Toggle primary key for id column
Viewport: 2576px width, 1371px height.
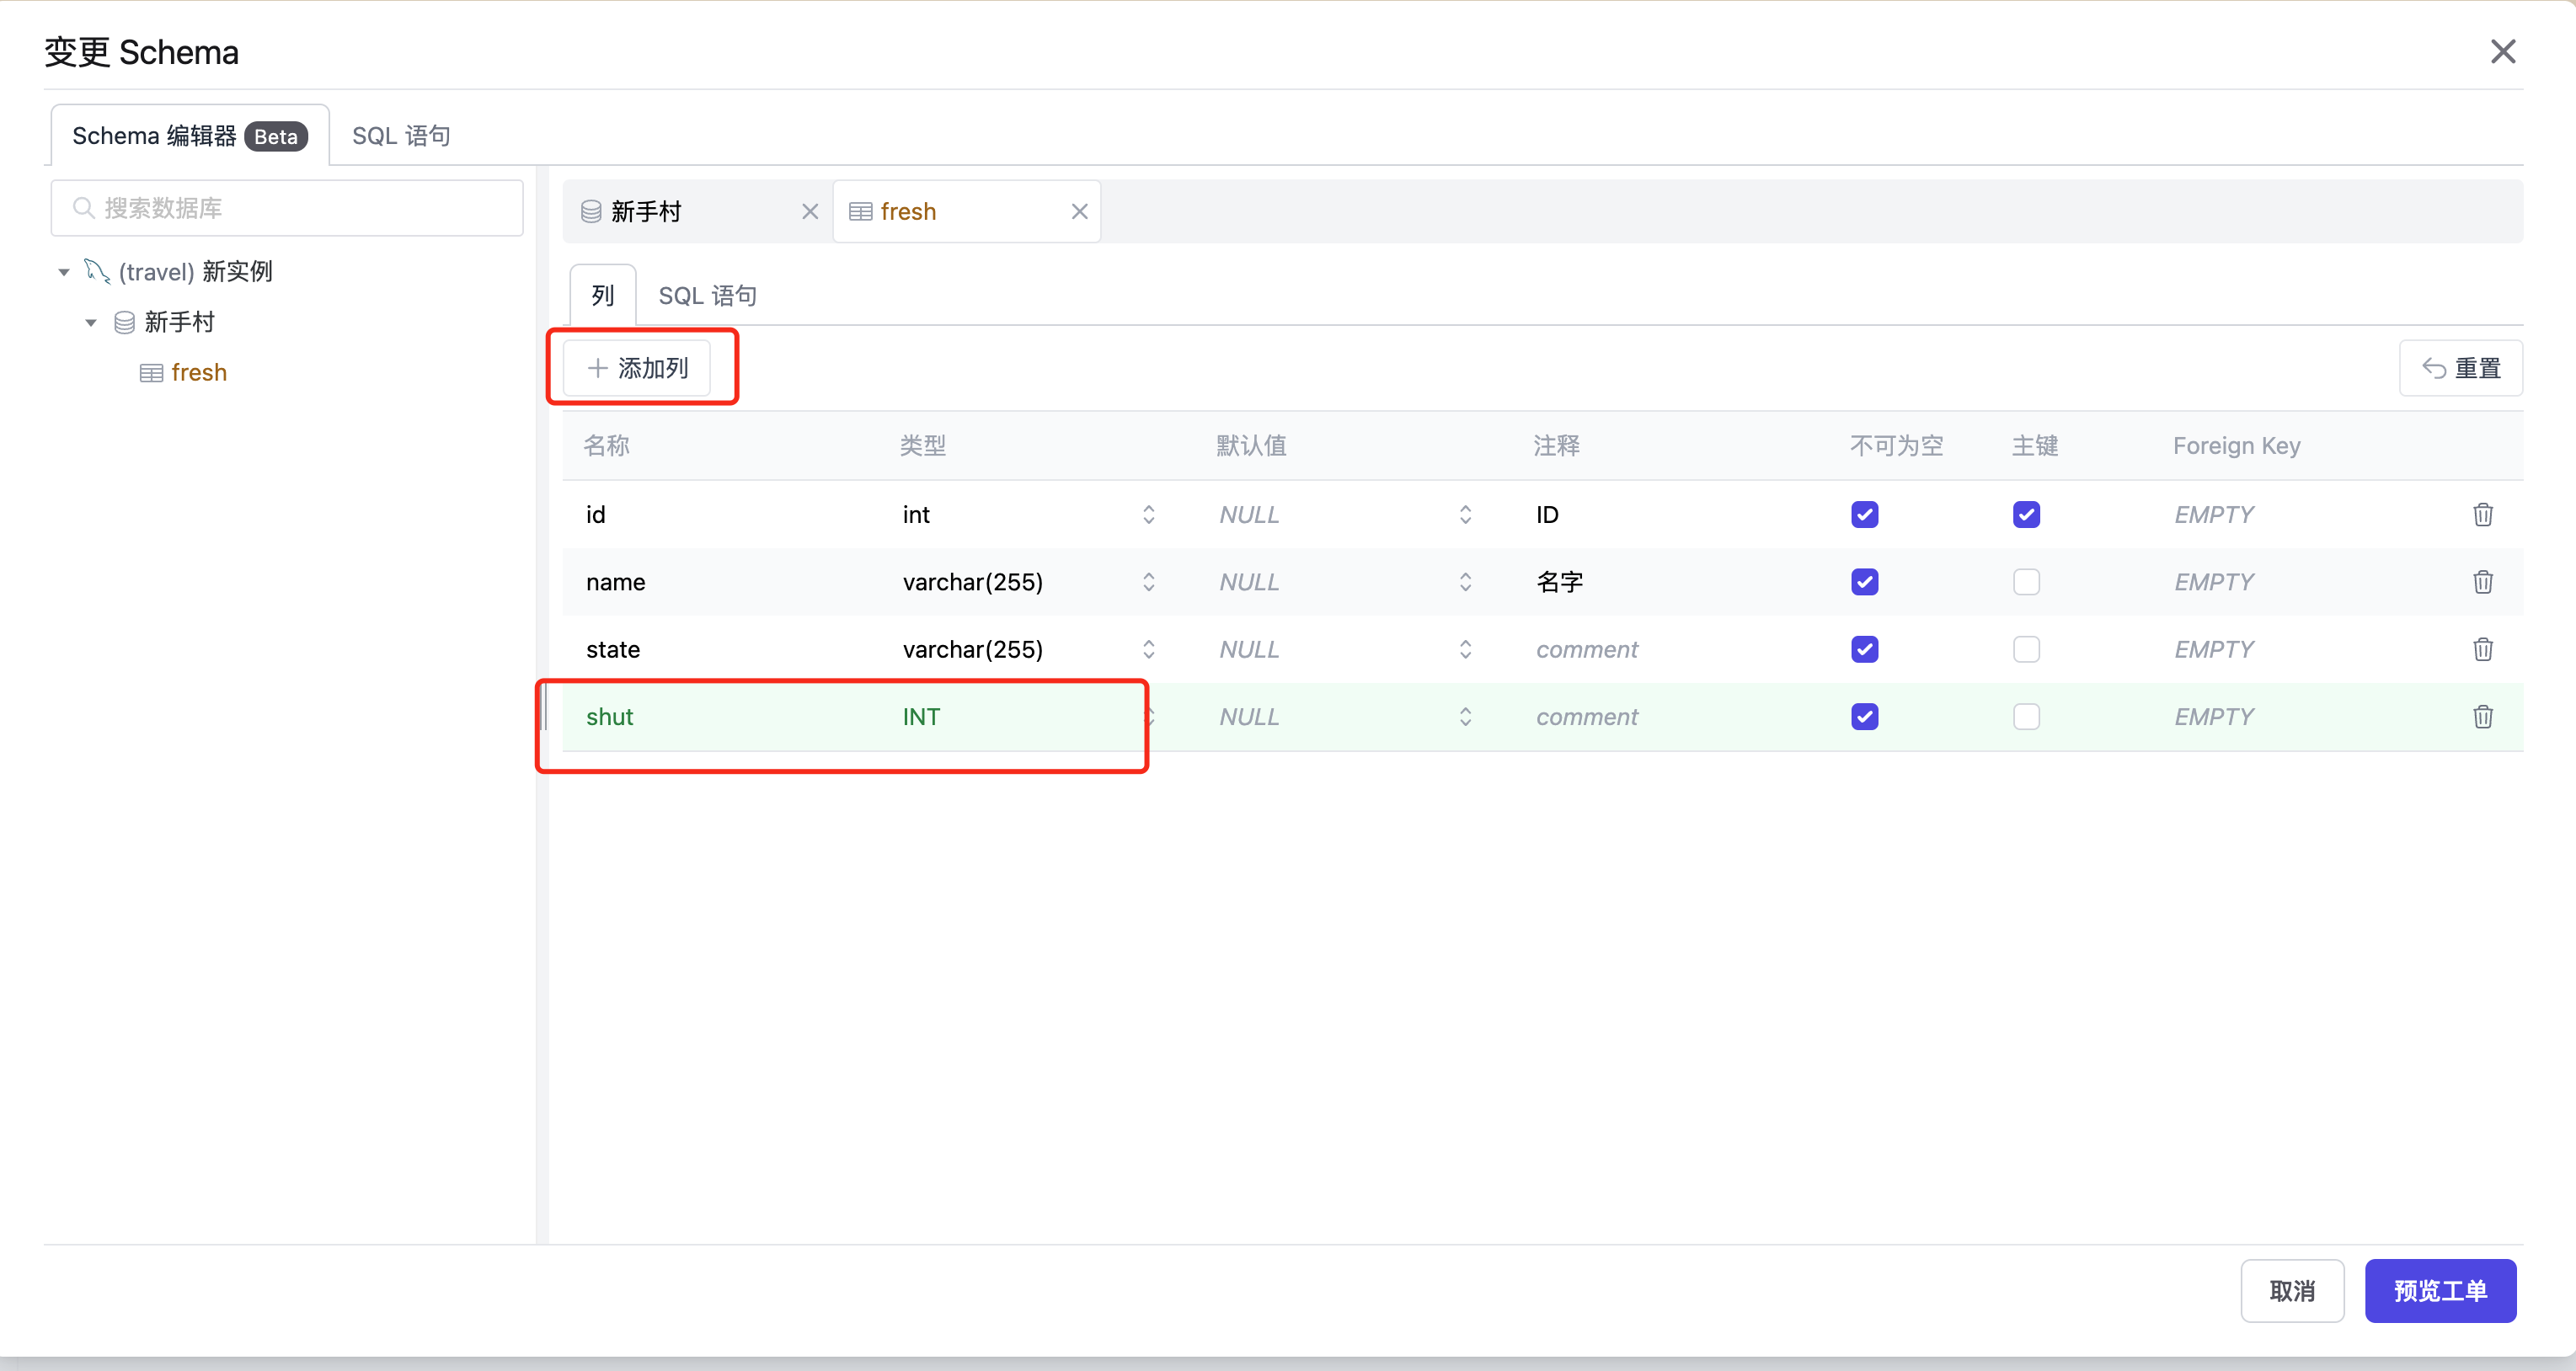[x=2025, y=514]
